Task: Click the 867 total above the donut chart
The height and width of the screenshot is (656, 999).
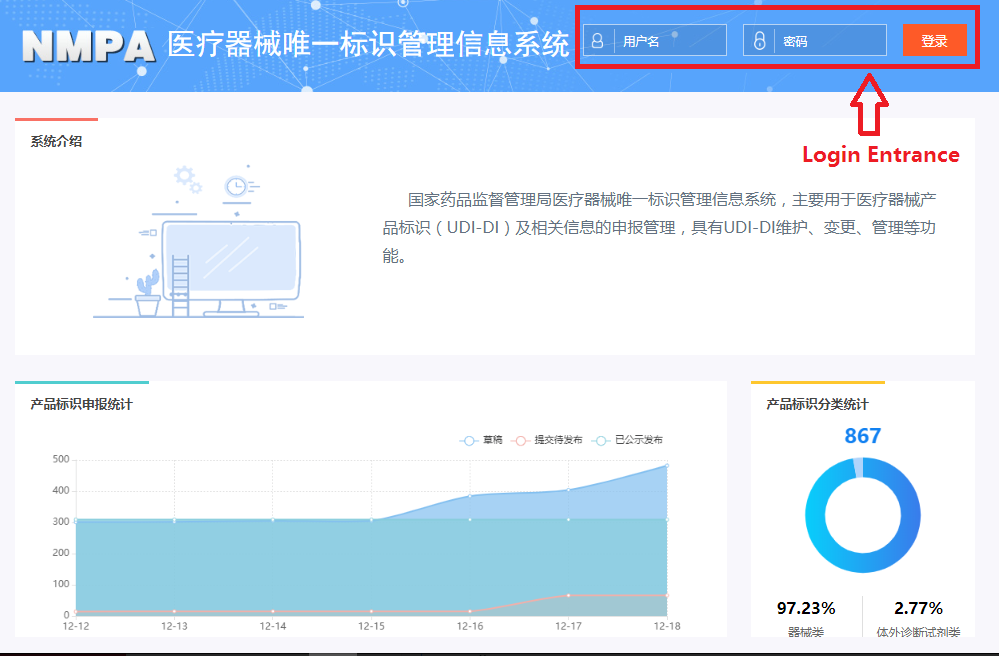Action: point(862,436)
